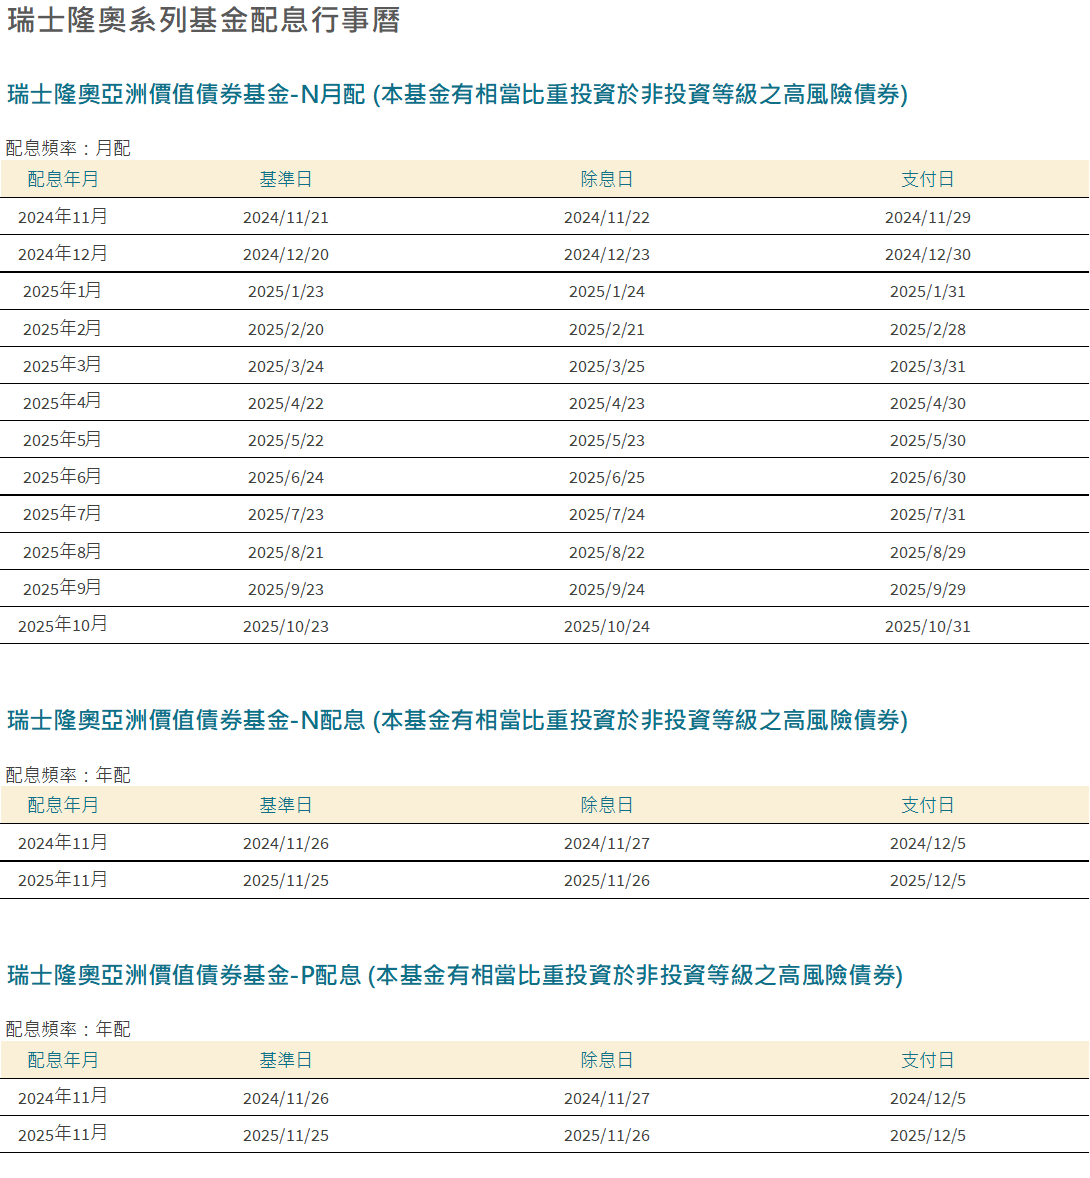Click 2025/12/5 in P配息 table

coord(928,1135)
